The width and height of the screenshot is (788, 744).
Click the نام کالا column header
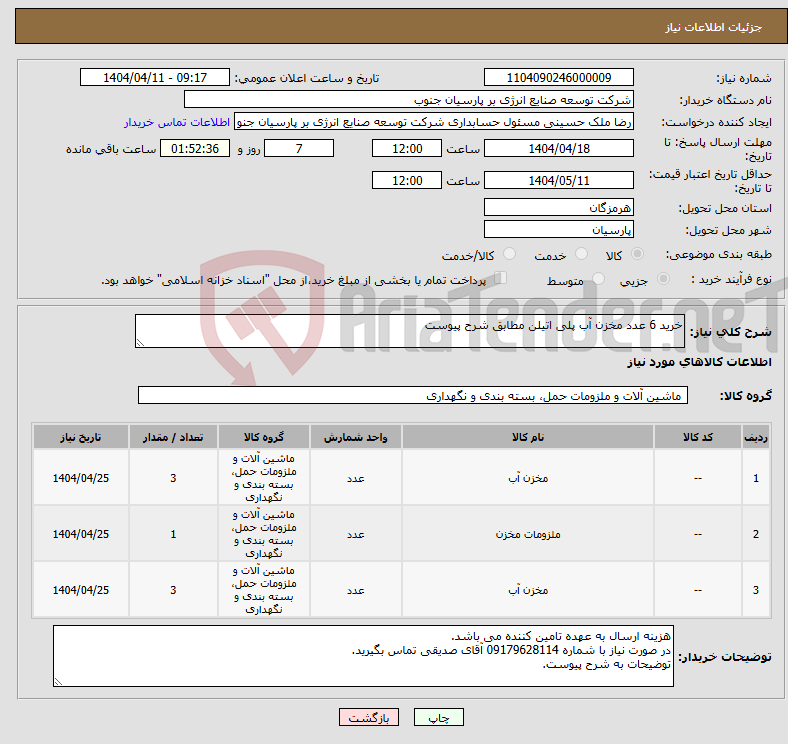click(528, 437)
